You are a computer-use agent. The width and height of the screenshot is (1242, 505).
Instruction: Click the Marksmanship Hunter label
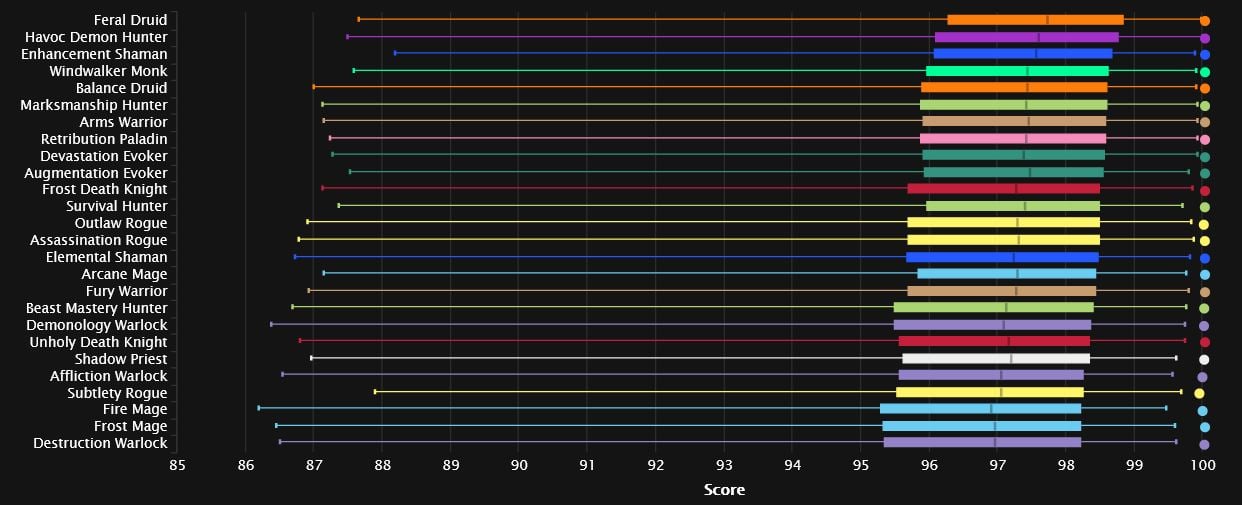click(x=94, y=105)
